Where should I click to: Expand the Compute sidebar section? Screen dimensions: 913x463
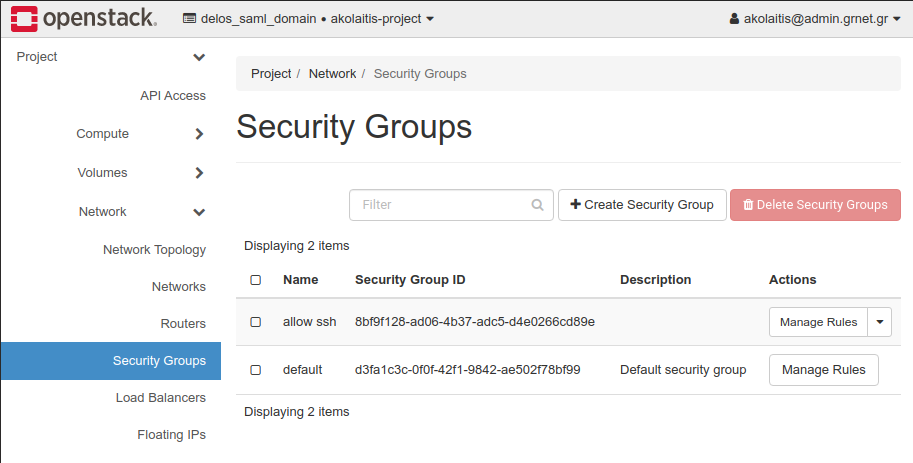(x=199, y=134)
